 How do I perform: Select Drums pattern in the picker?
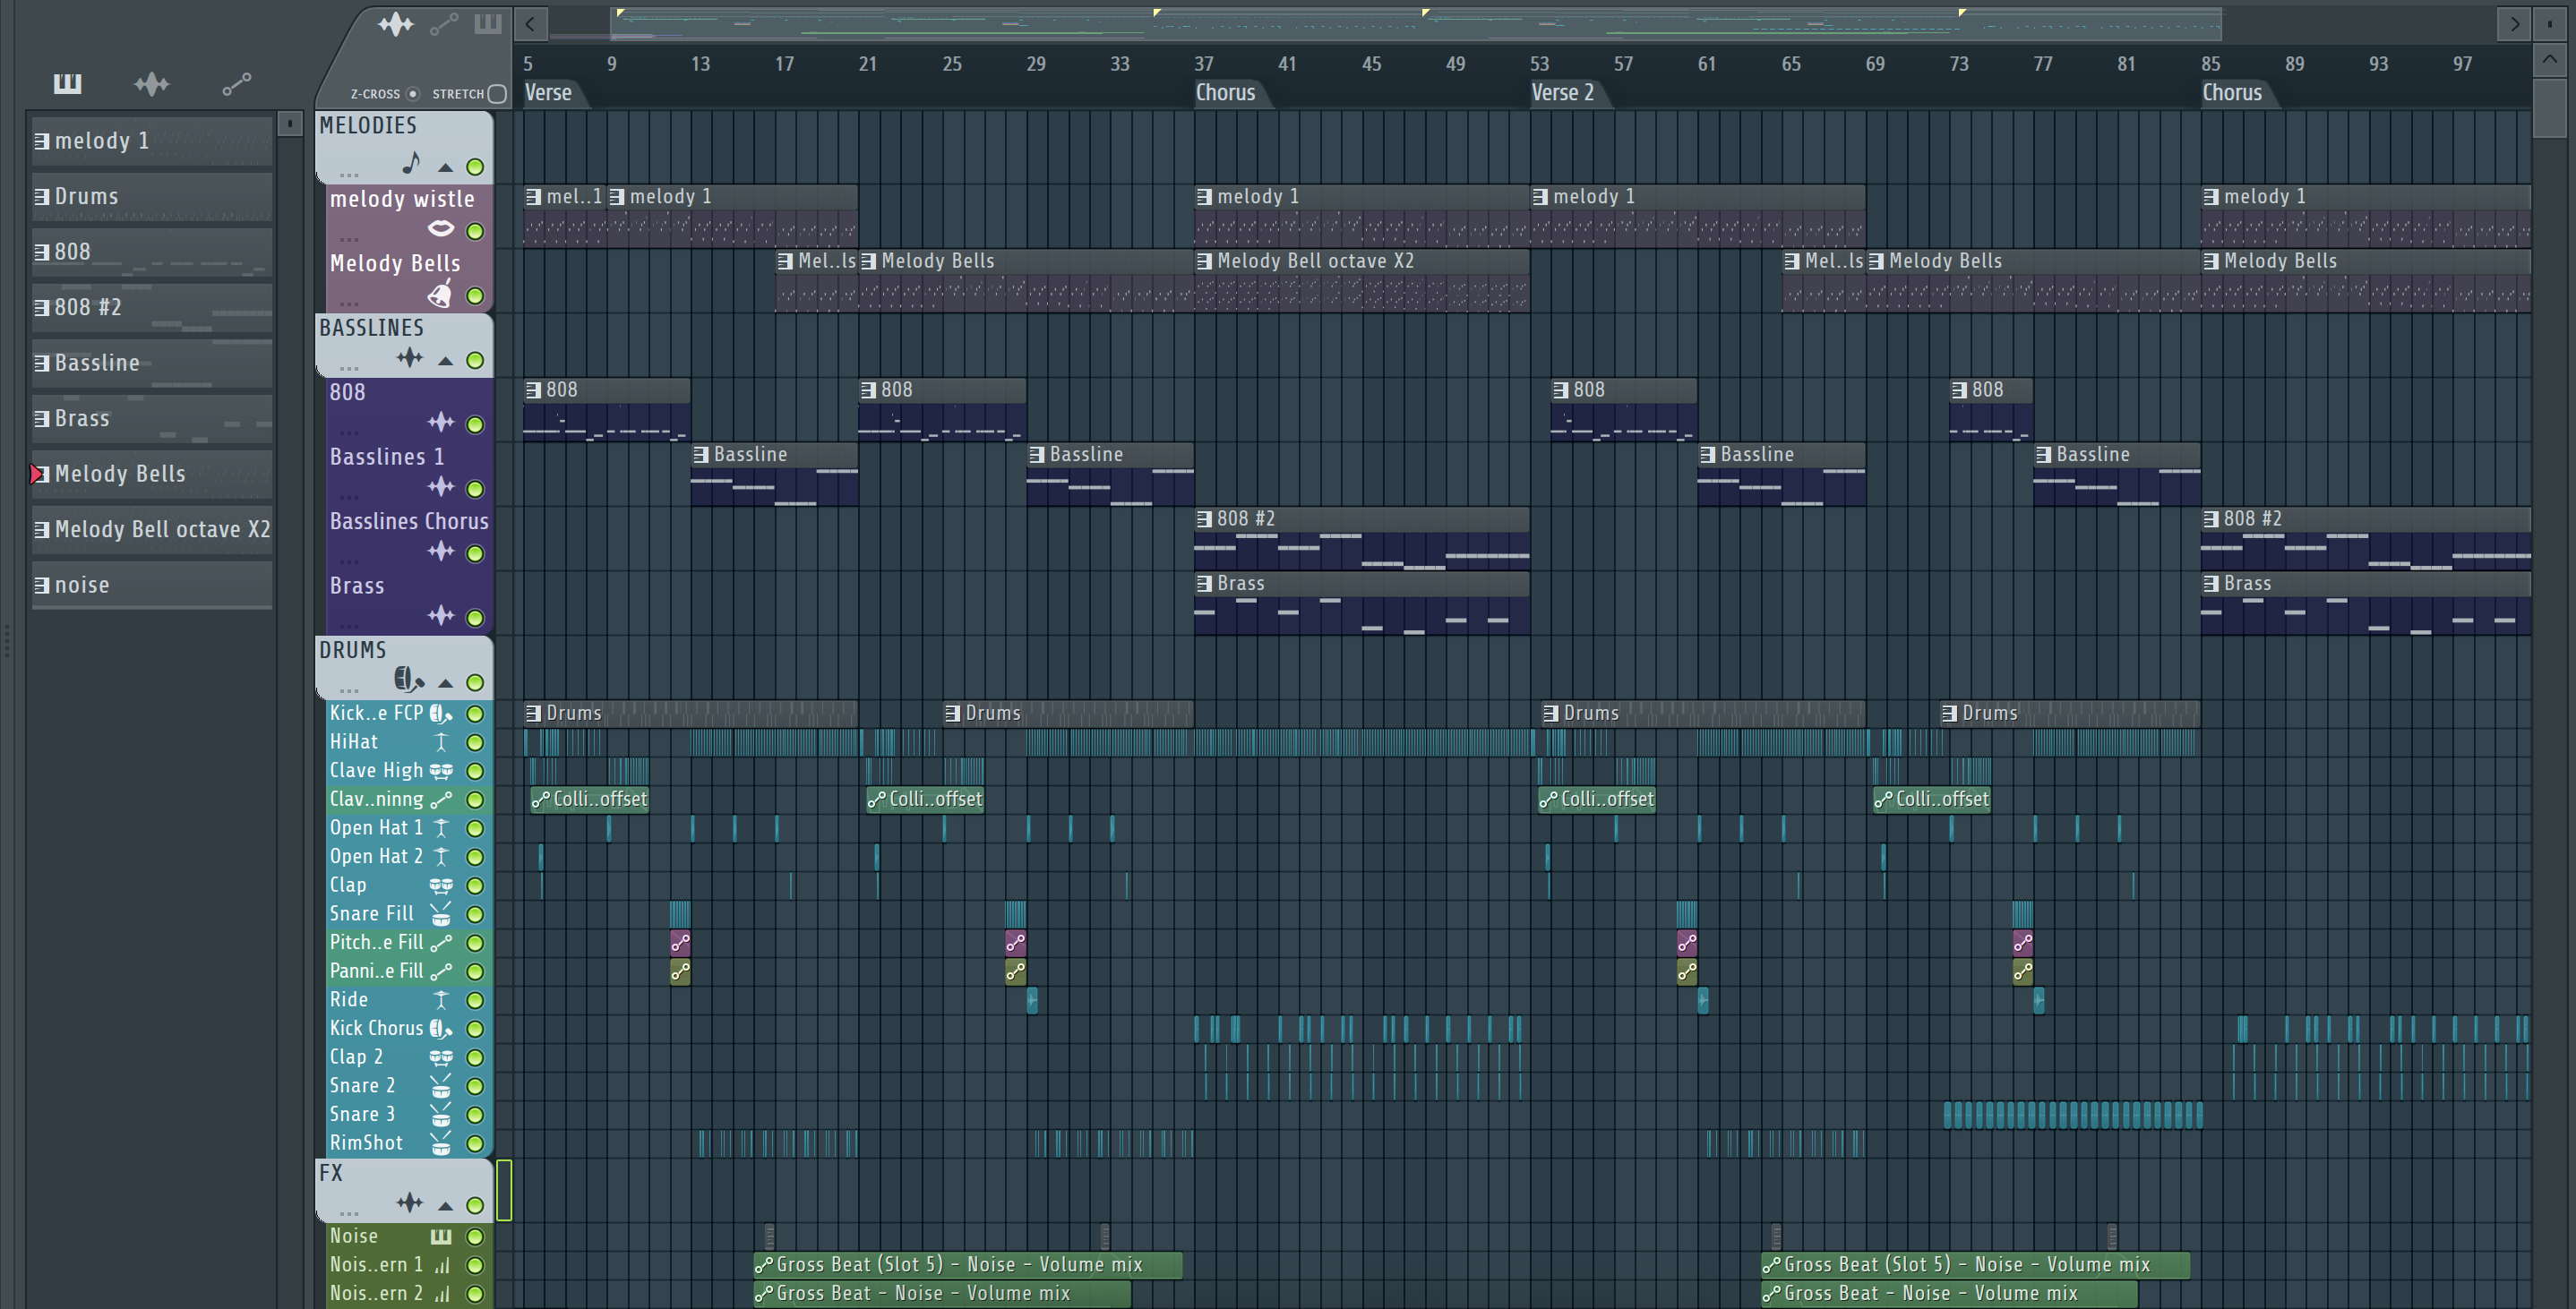pos(152,196)
